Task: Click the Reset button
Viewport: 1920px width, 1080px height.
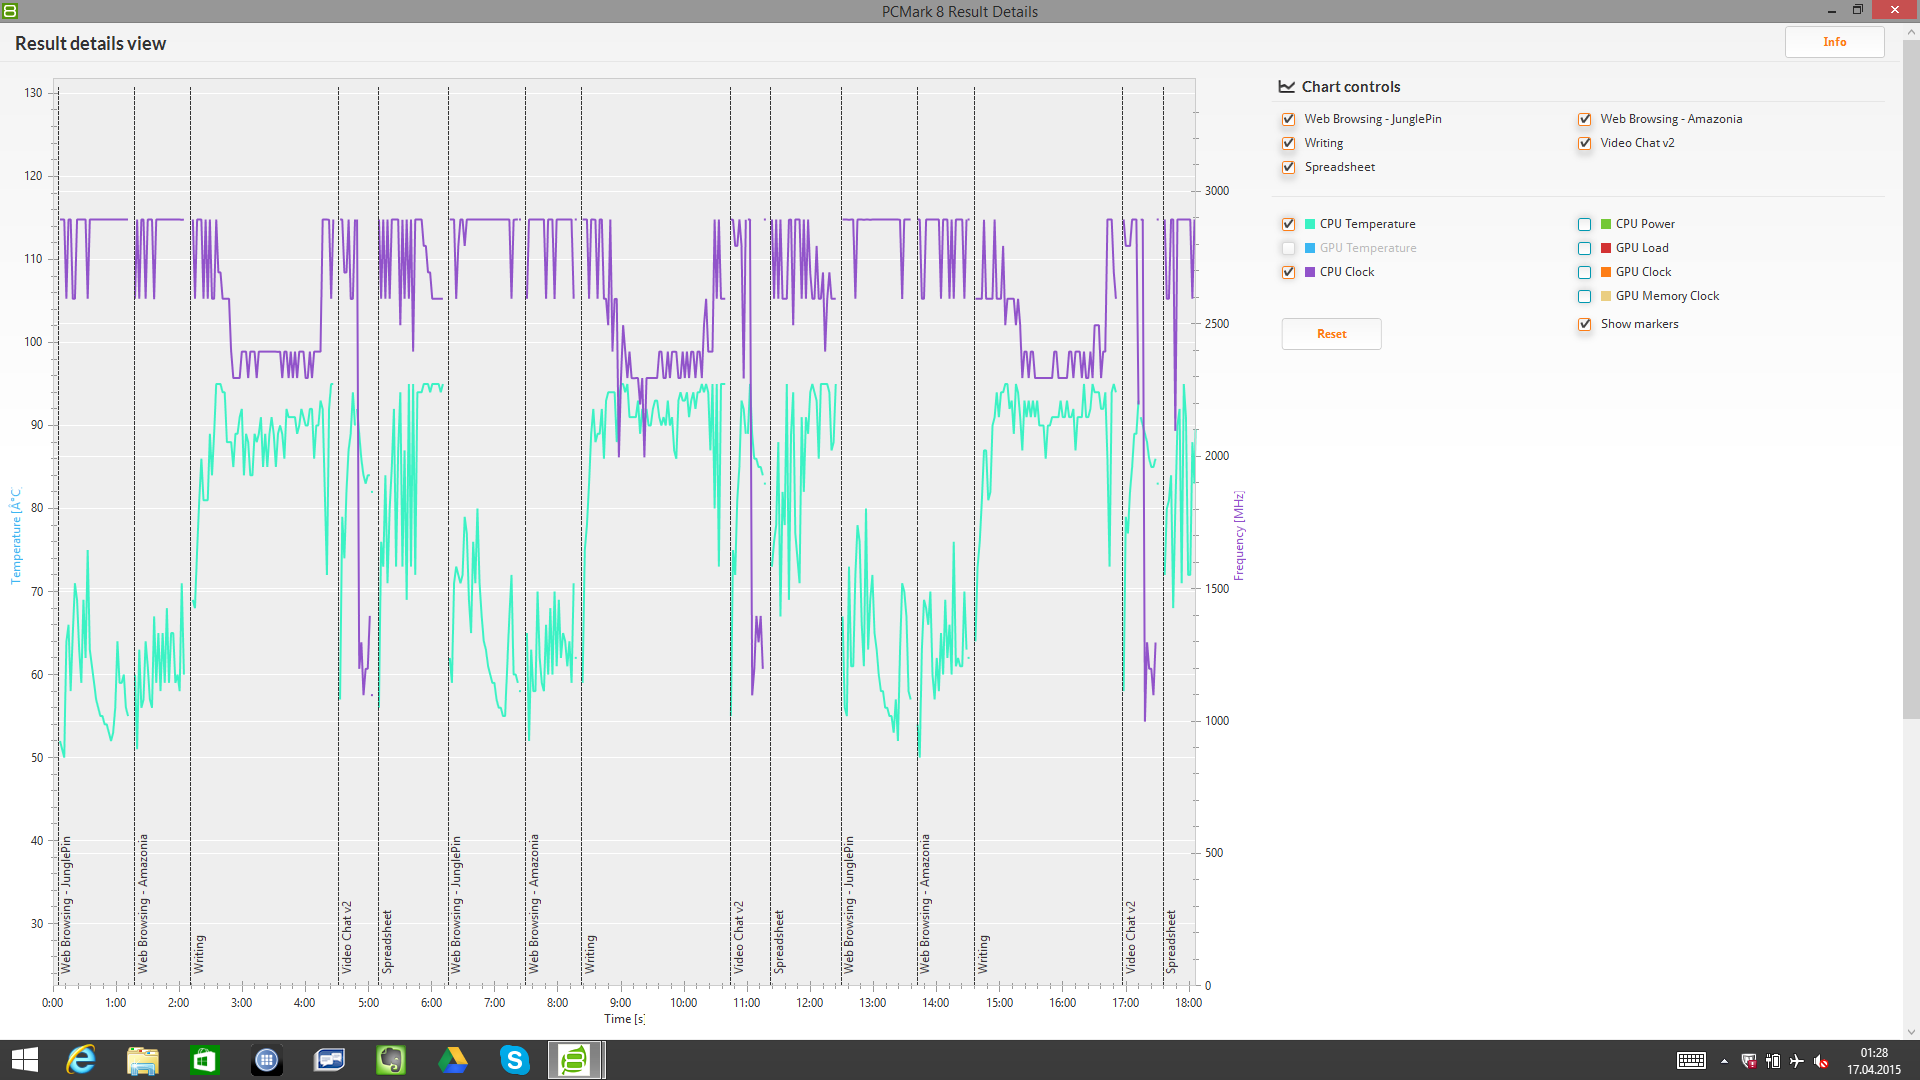Action: tap(1331, 334)
